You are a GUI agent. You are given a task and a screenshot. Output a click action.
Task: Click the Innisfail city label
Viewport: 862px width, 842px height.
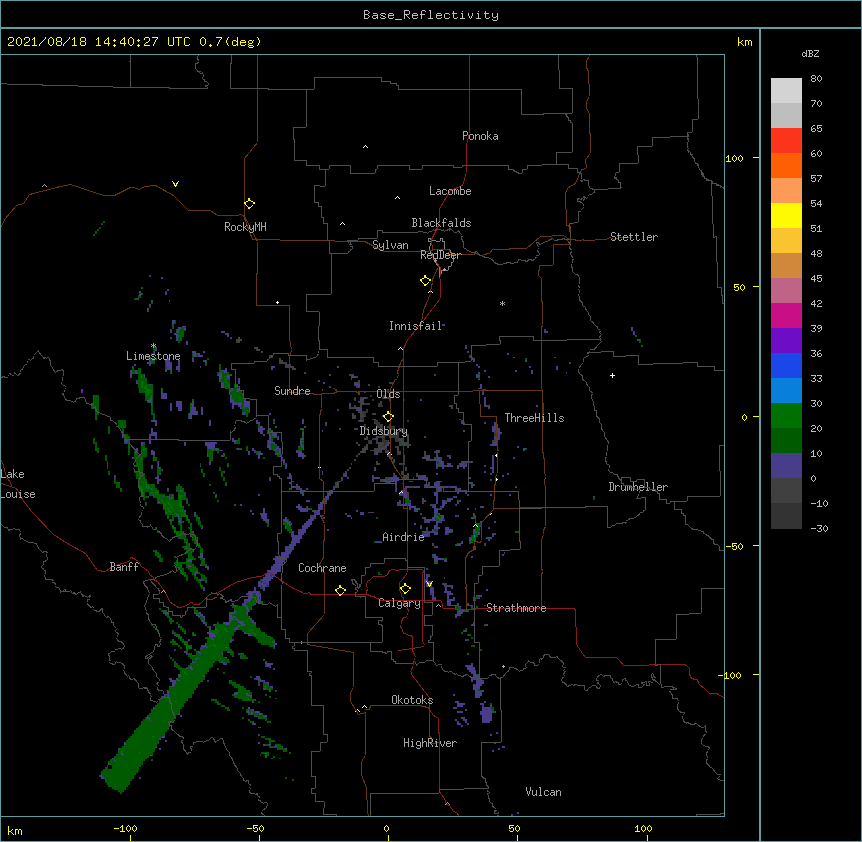(x=415, y=326)
